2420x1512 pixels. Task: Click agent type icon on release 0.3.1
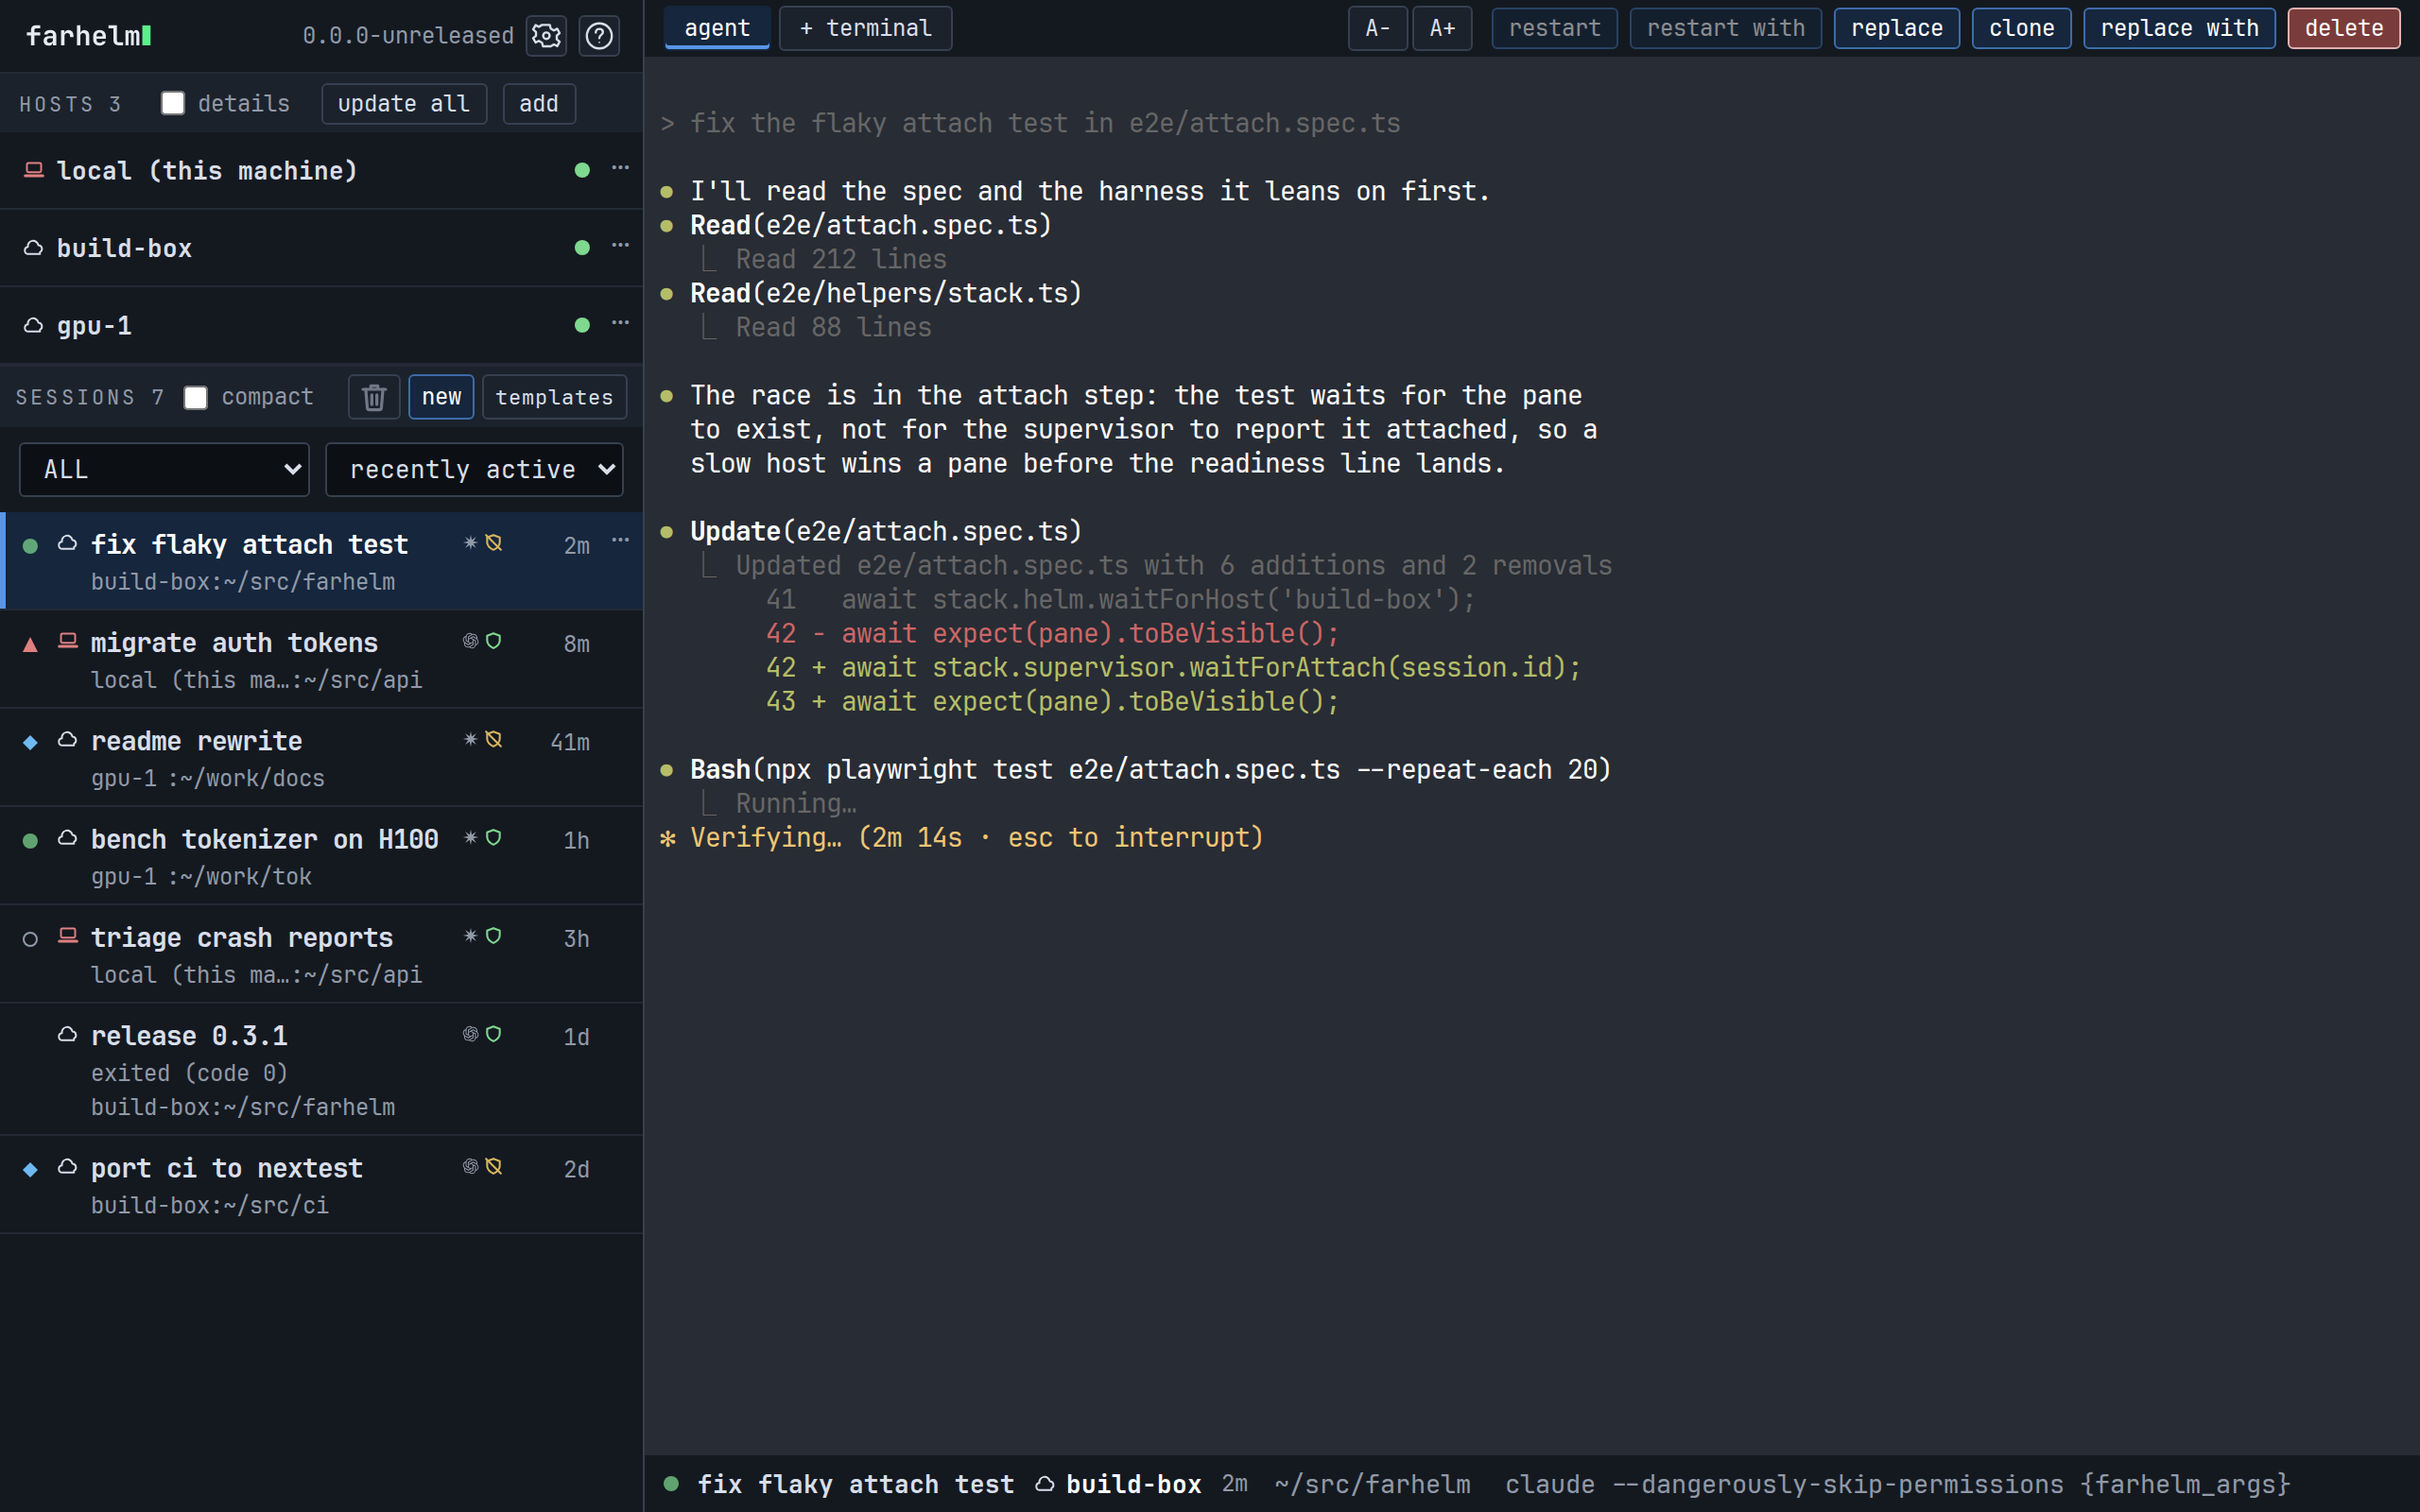[470, 1034]
